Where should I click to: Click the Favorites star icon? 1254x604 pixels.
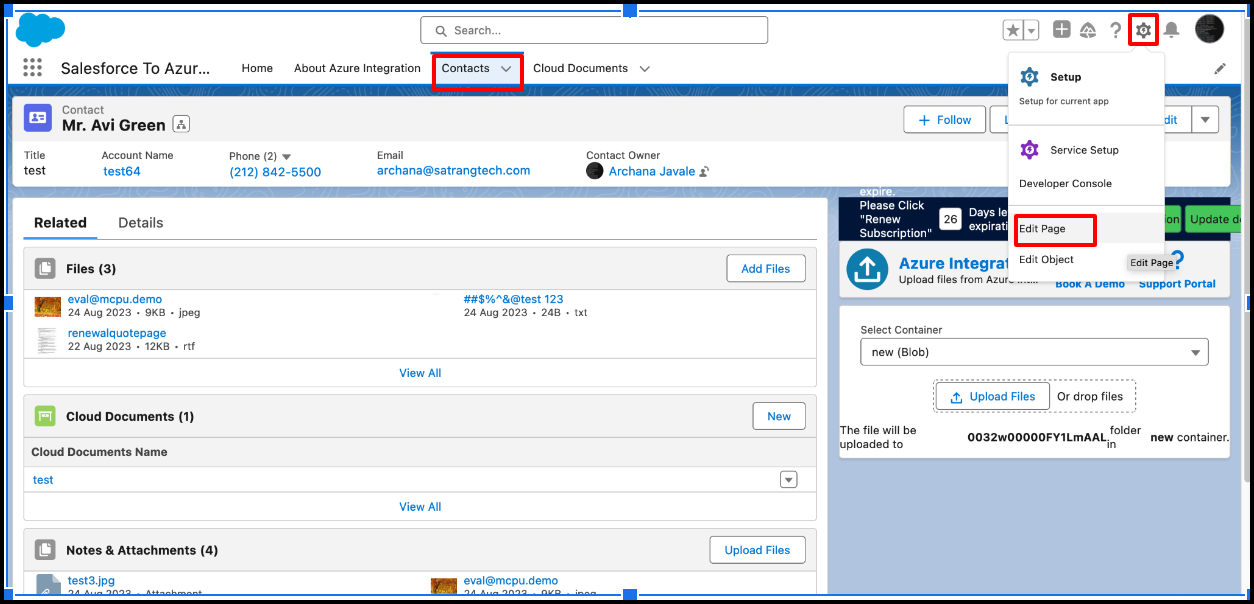[1012, 30]
